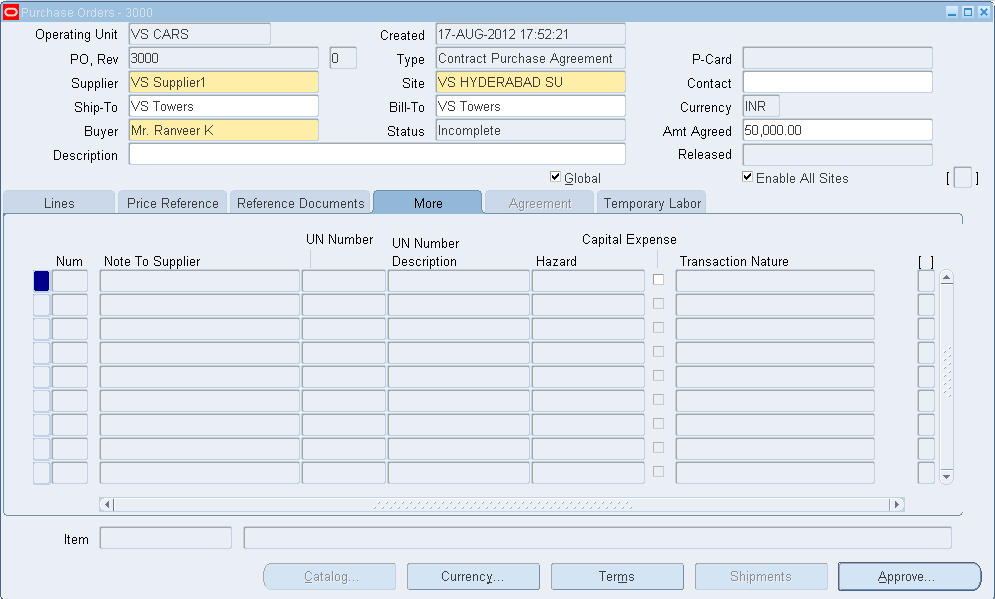
Task: Select the Reference Documents tab
Action: coord(299,202)
